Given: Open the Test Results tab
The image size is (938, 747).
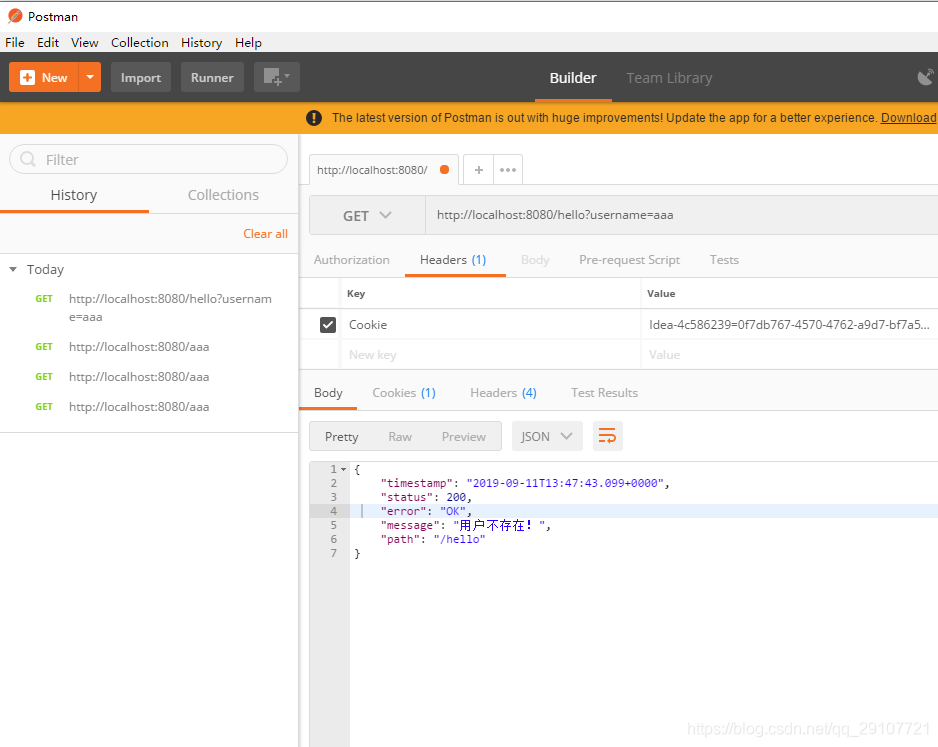Looking at the screenshot, I should point(604,393).
